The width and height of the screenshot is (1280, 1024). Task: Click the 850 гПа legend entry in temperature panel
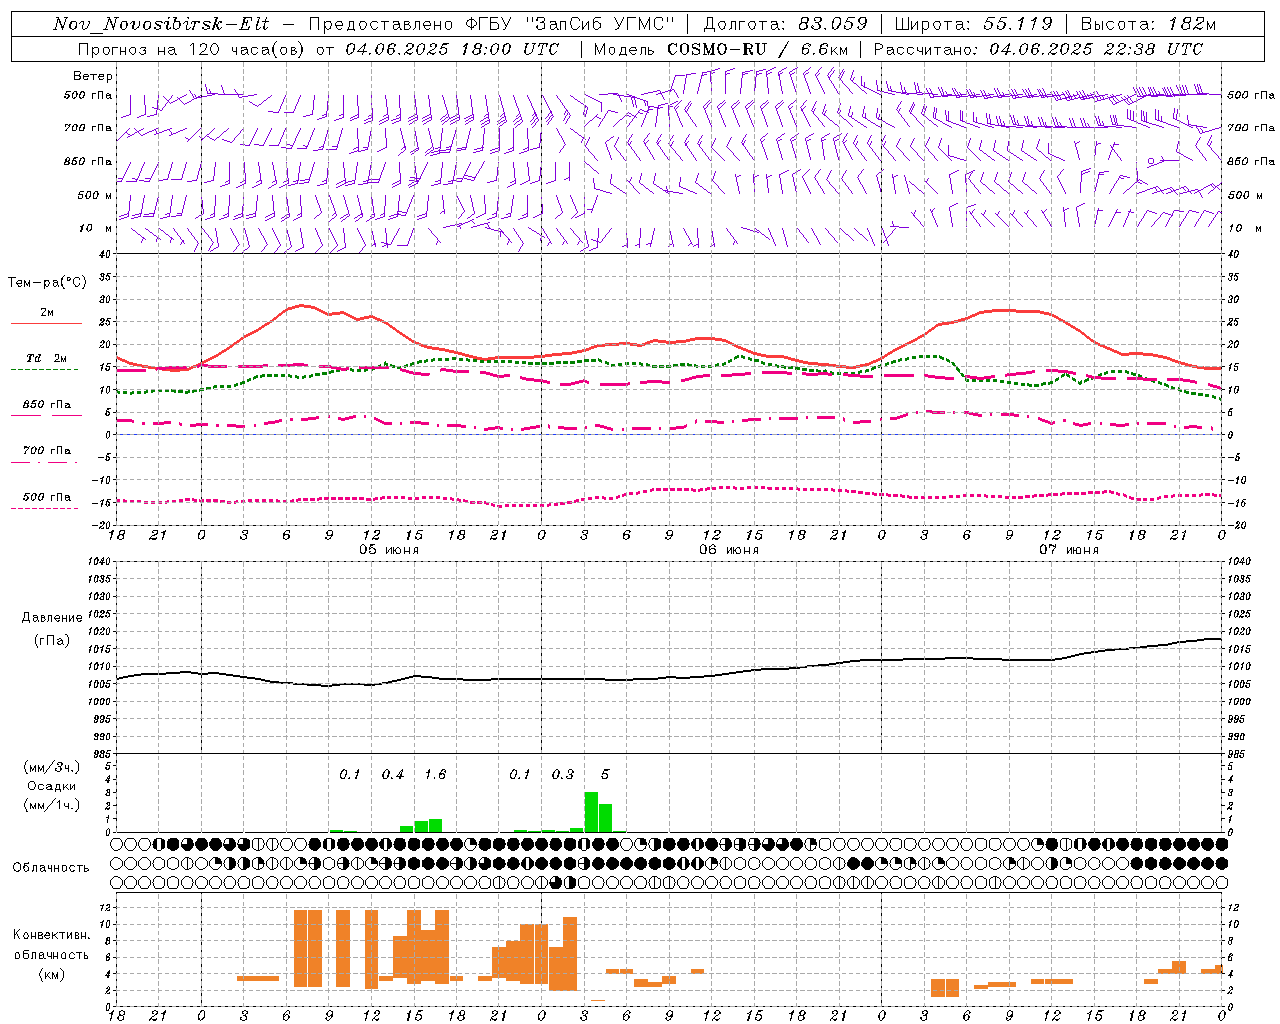click(46, 405)
